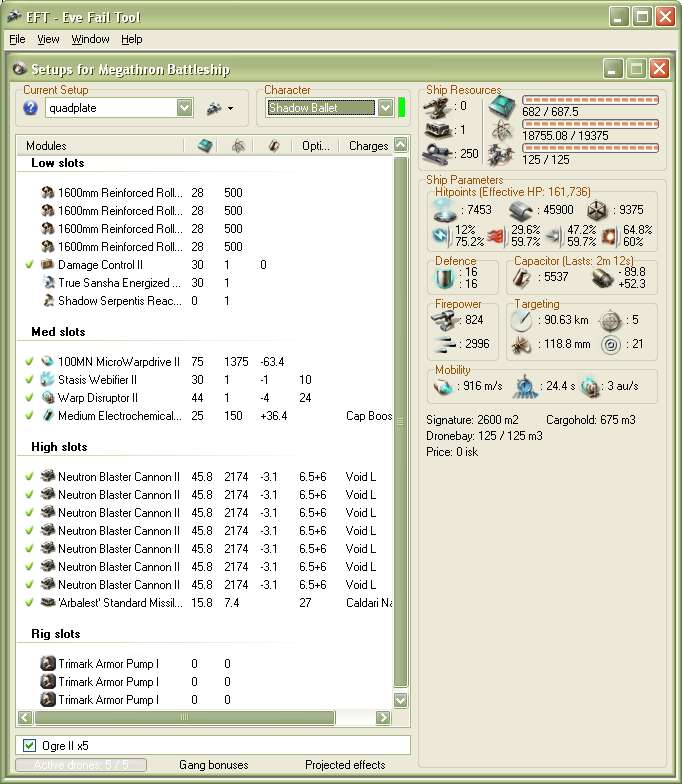The image size is (682, 784).
Task: Click the armor hitpoints icon showing 45900
Action: tap(520, 210)
